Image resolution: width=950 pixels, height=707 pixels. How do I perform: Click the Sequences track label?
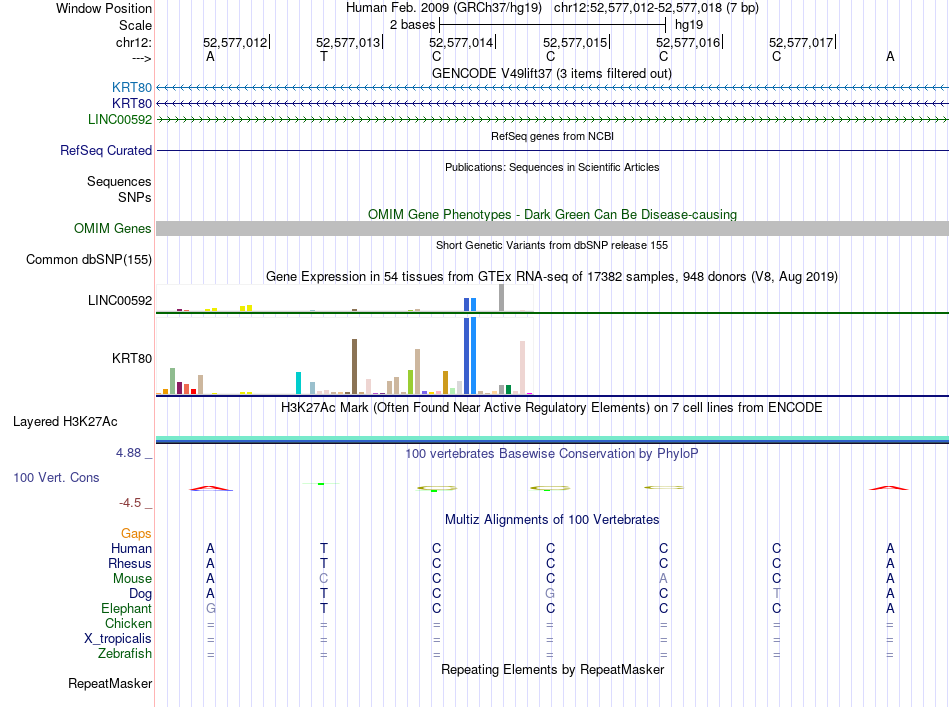[119, 181]
